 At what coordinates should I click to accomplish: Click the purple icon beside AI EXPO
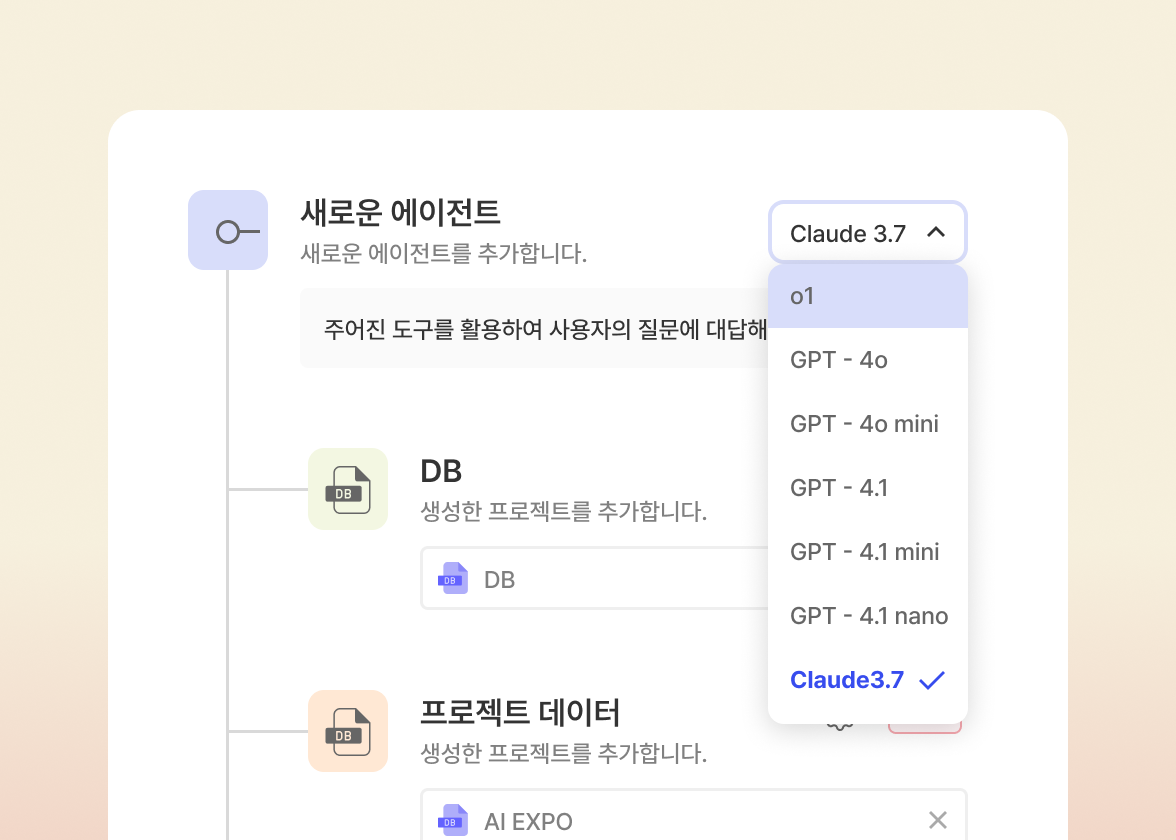point(452,820)
